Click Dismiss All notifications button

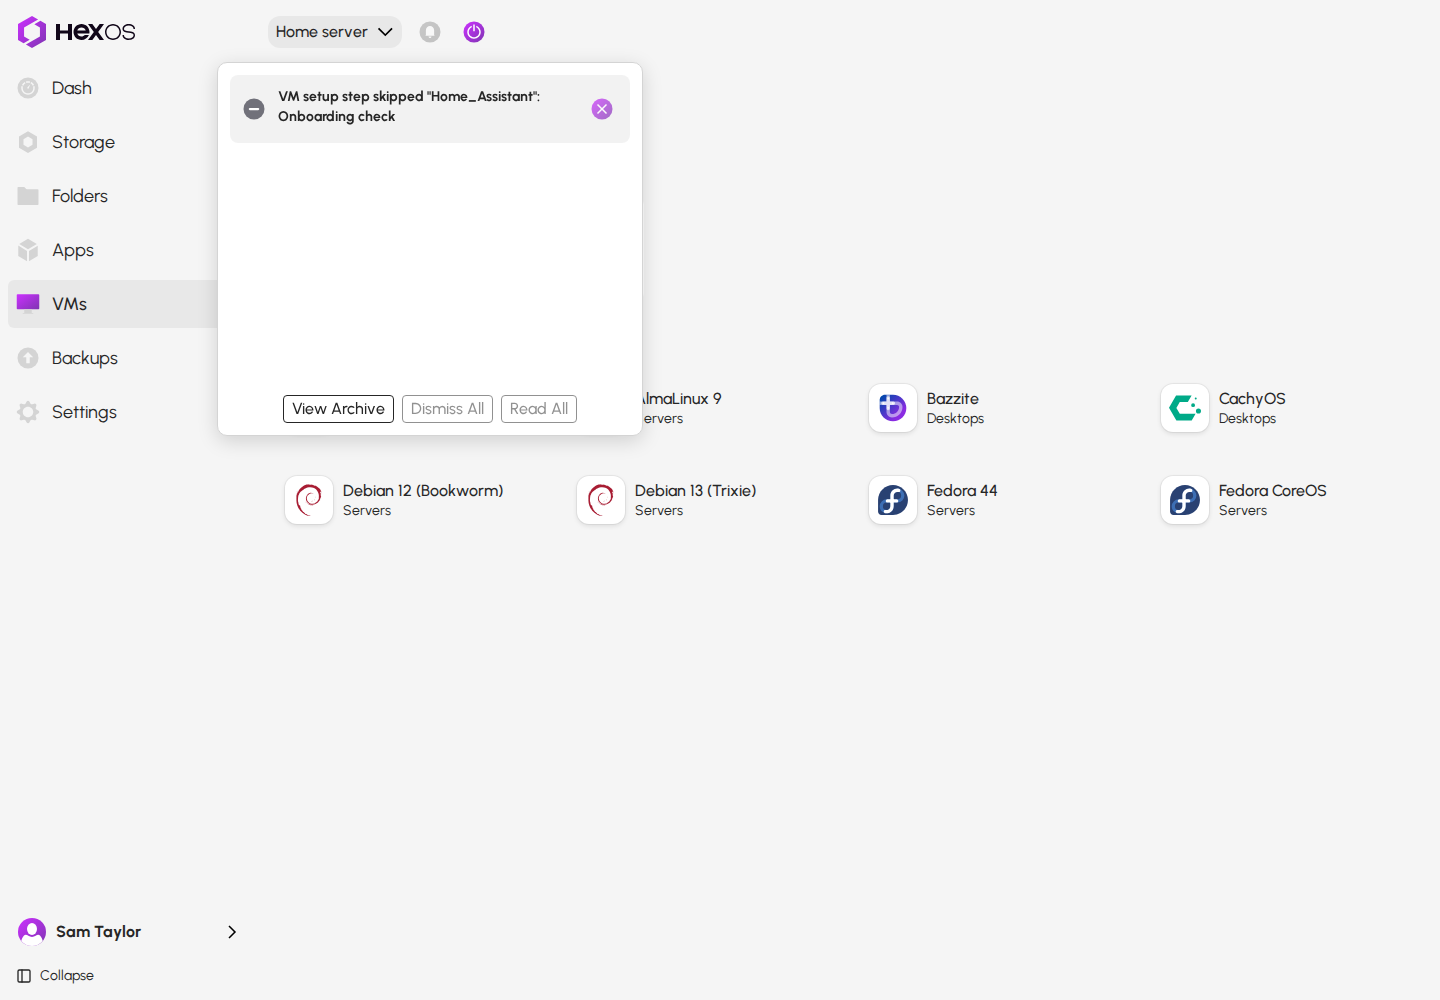click(447, 409)
